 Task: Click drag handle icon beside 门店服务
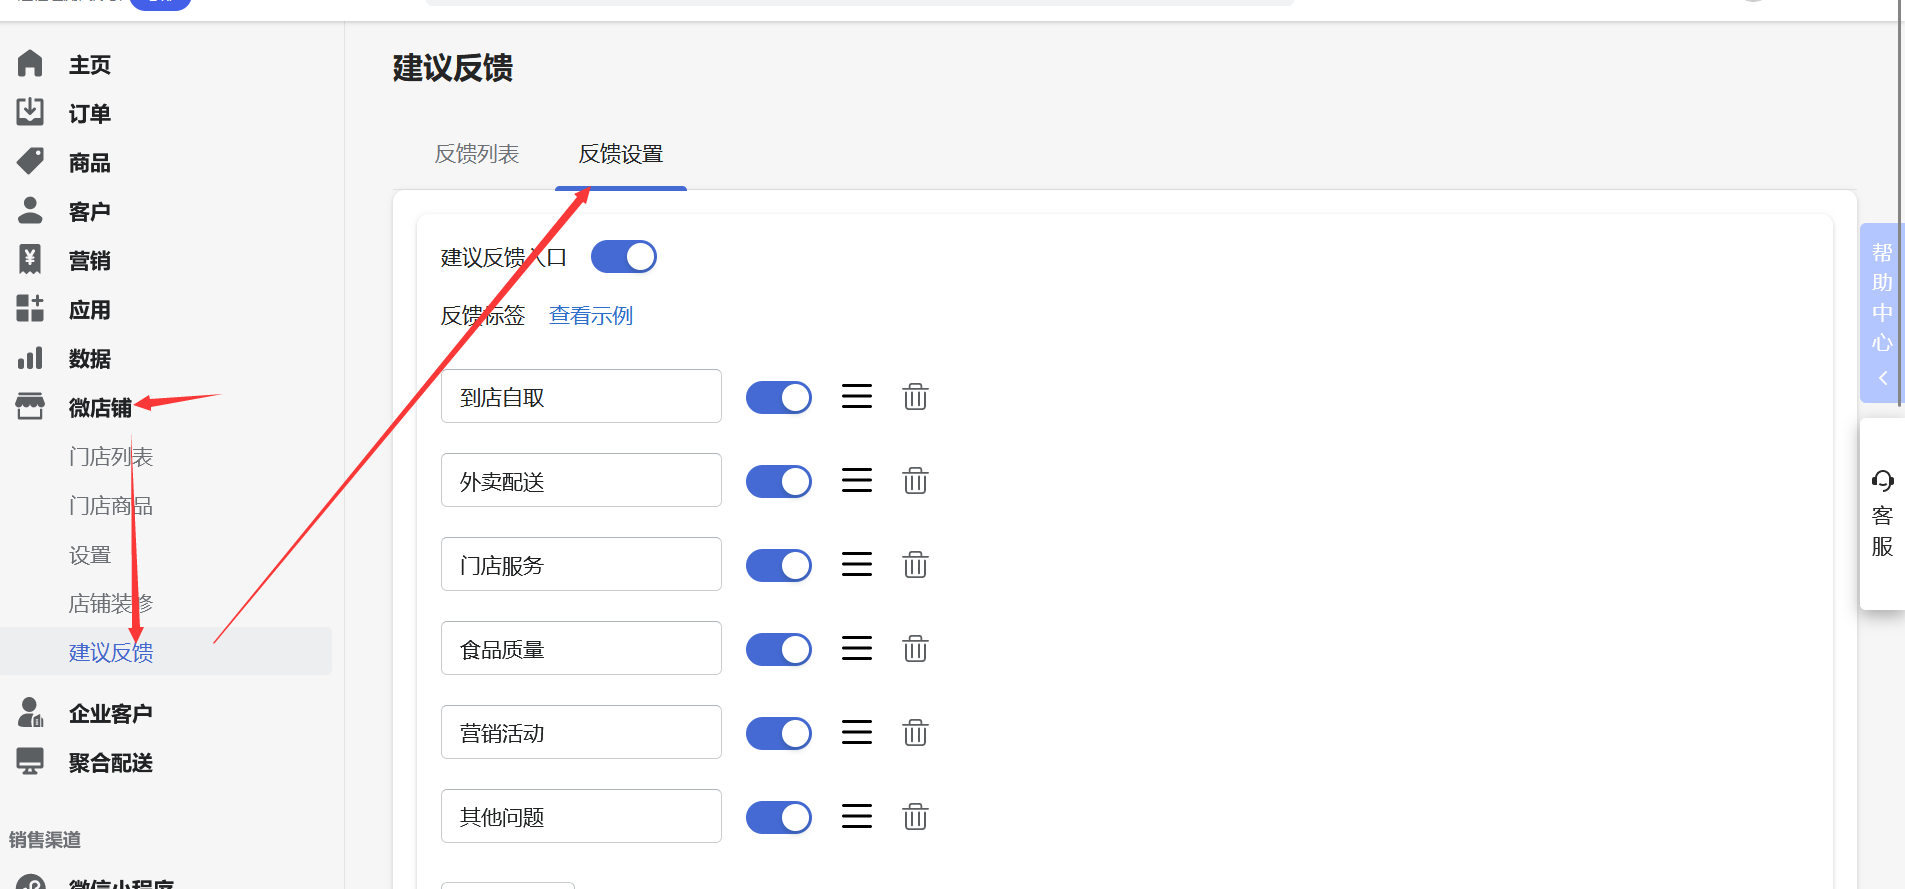point(857,565)
